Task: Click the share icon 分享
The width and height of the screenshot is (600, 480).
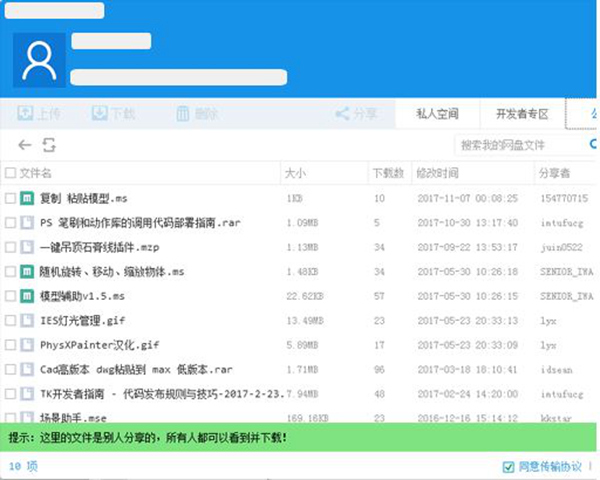Action: (x=342, y=114)
